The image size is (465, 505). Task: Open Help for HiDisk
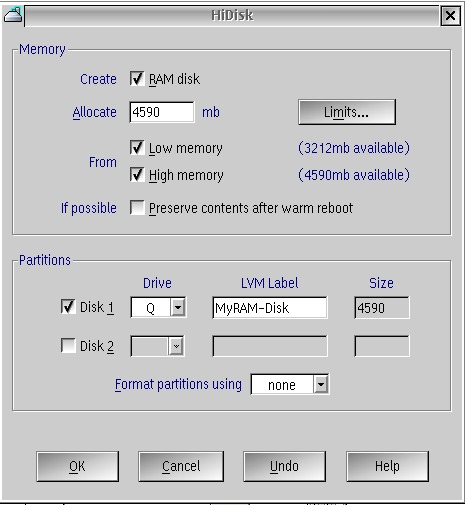[387, 466]
